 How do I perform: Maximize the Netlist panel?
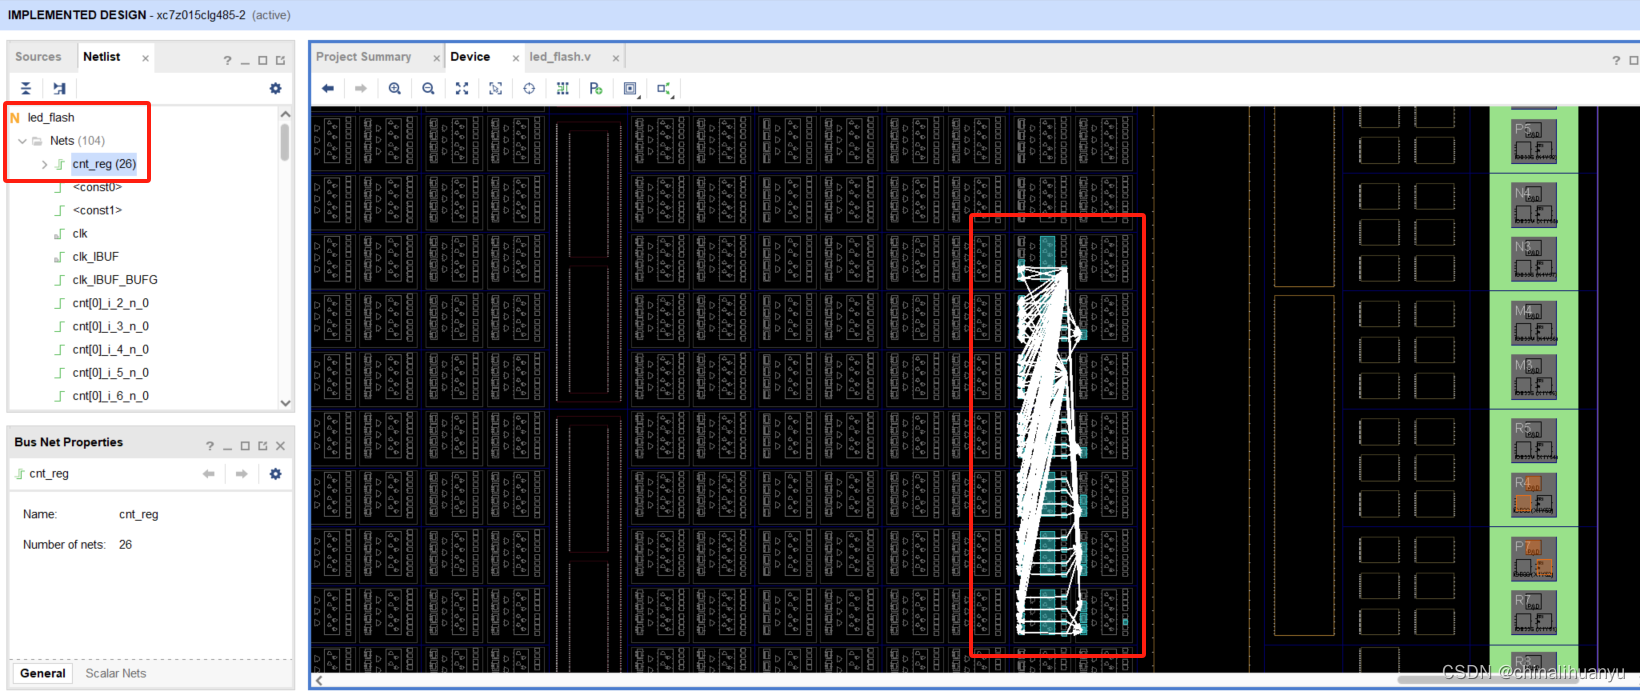(x=263, y=60)
